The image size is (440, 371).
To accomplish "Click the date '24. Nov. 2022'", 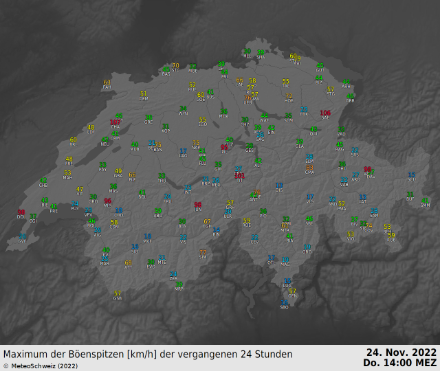I will (x=401, y=352).
